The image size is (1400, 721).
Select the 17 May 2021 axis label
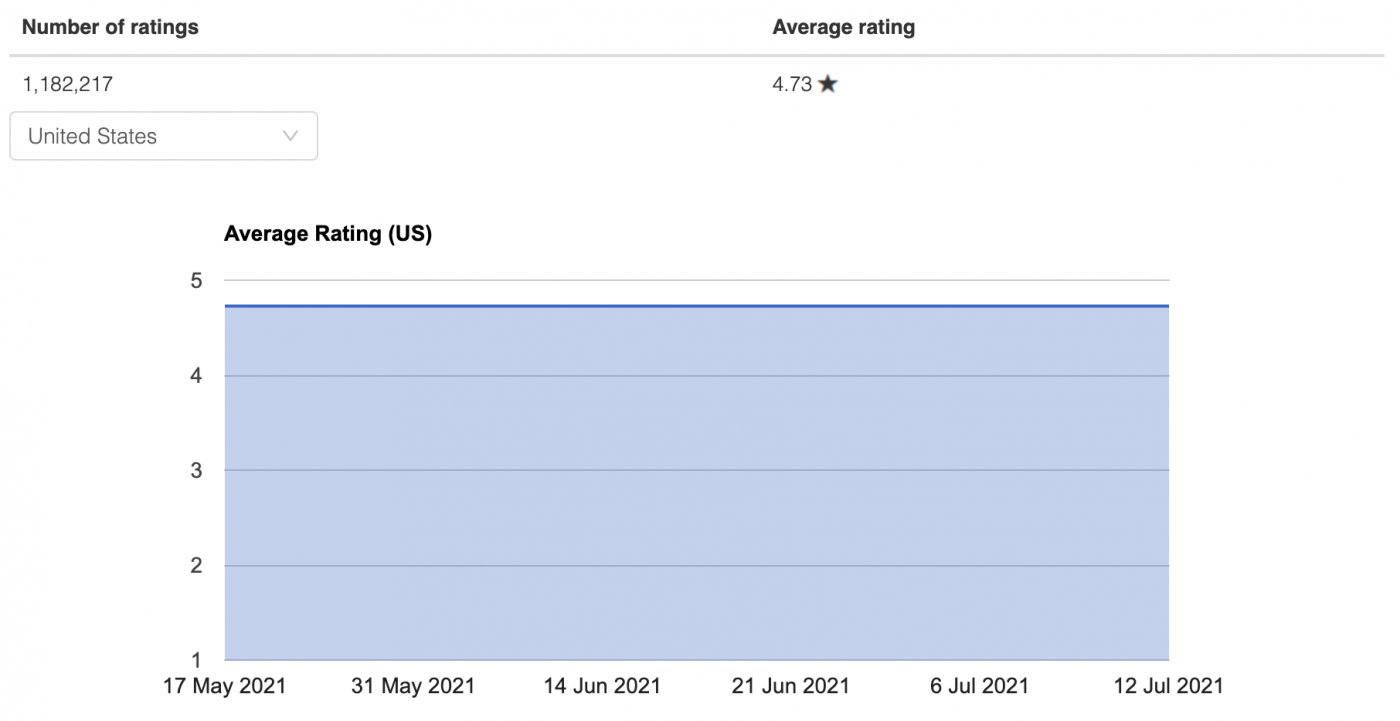point(224,686)
